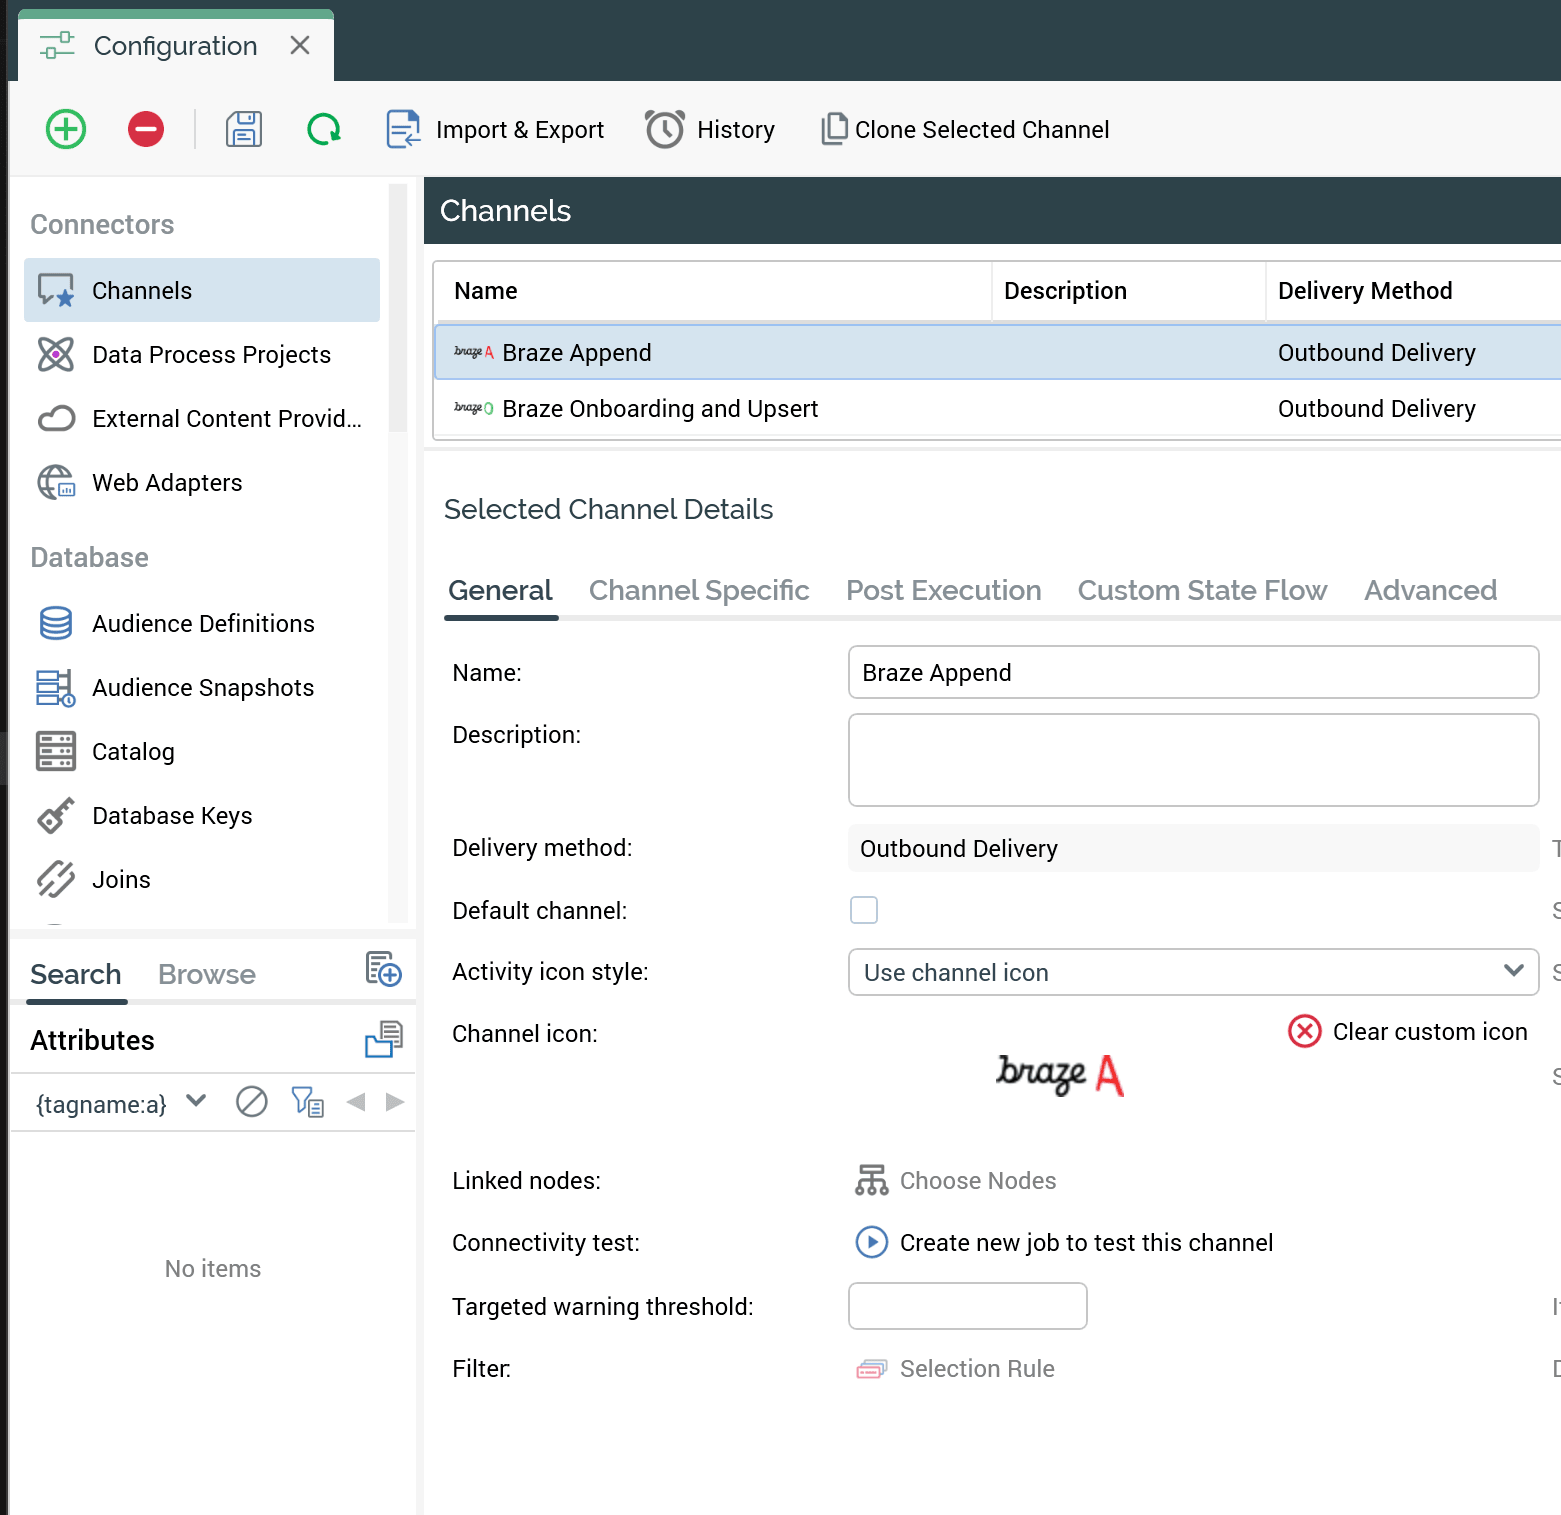This screenshot has height=1515, width=1561.
Task: Expand the {tagname:a} dropdown arrow
Action: 196,1102
